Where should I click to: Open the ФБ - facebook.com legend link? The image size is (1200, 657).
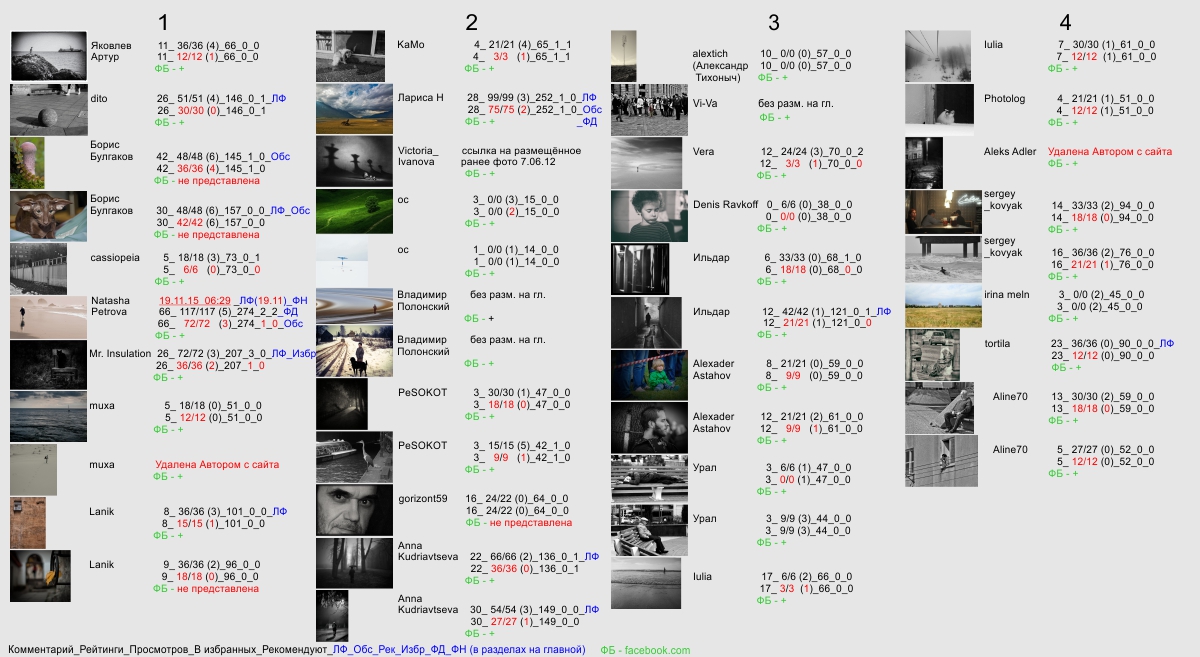[645, 650]
